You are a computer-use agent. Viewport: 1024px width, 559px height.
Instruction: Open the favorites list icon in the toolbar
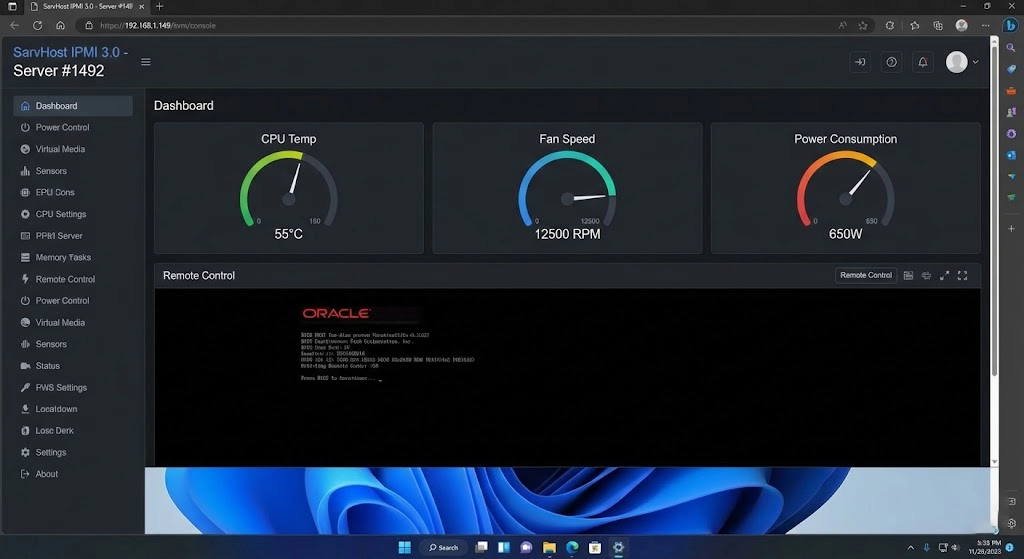point(914,25)
